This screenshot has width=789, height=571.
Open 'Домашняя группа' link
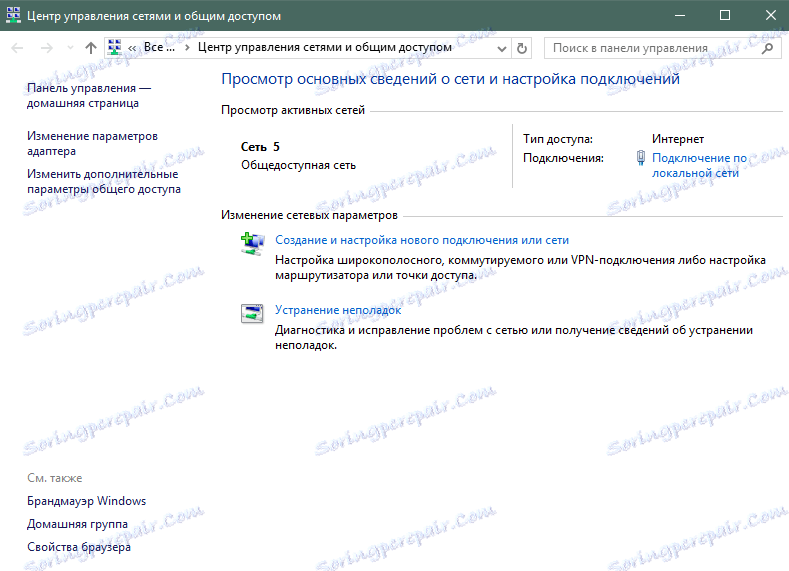point(77,524)
